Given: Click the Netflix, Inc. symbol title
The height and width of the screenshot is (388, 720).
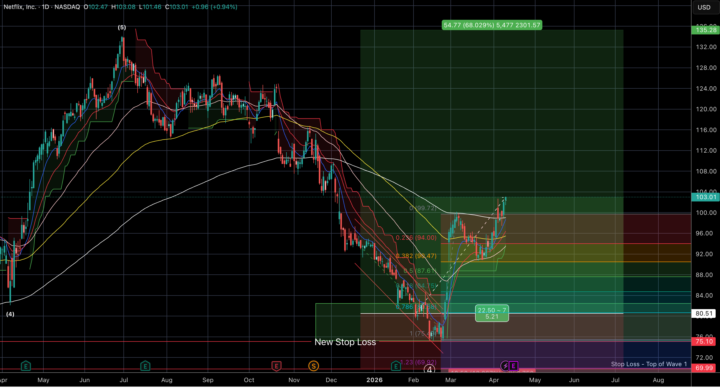Looking at the screenshot, I should 19,7.
